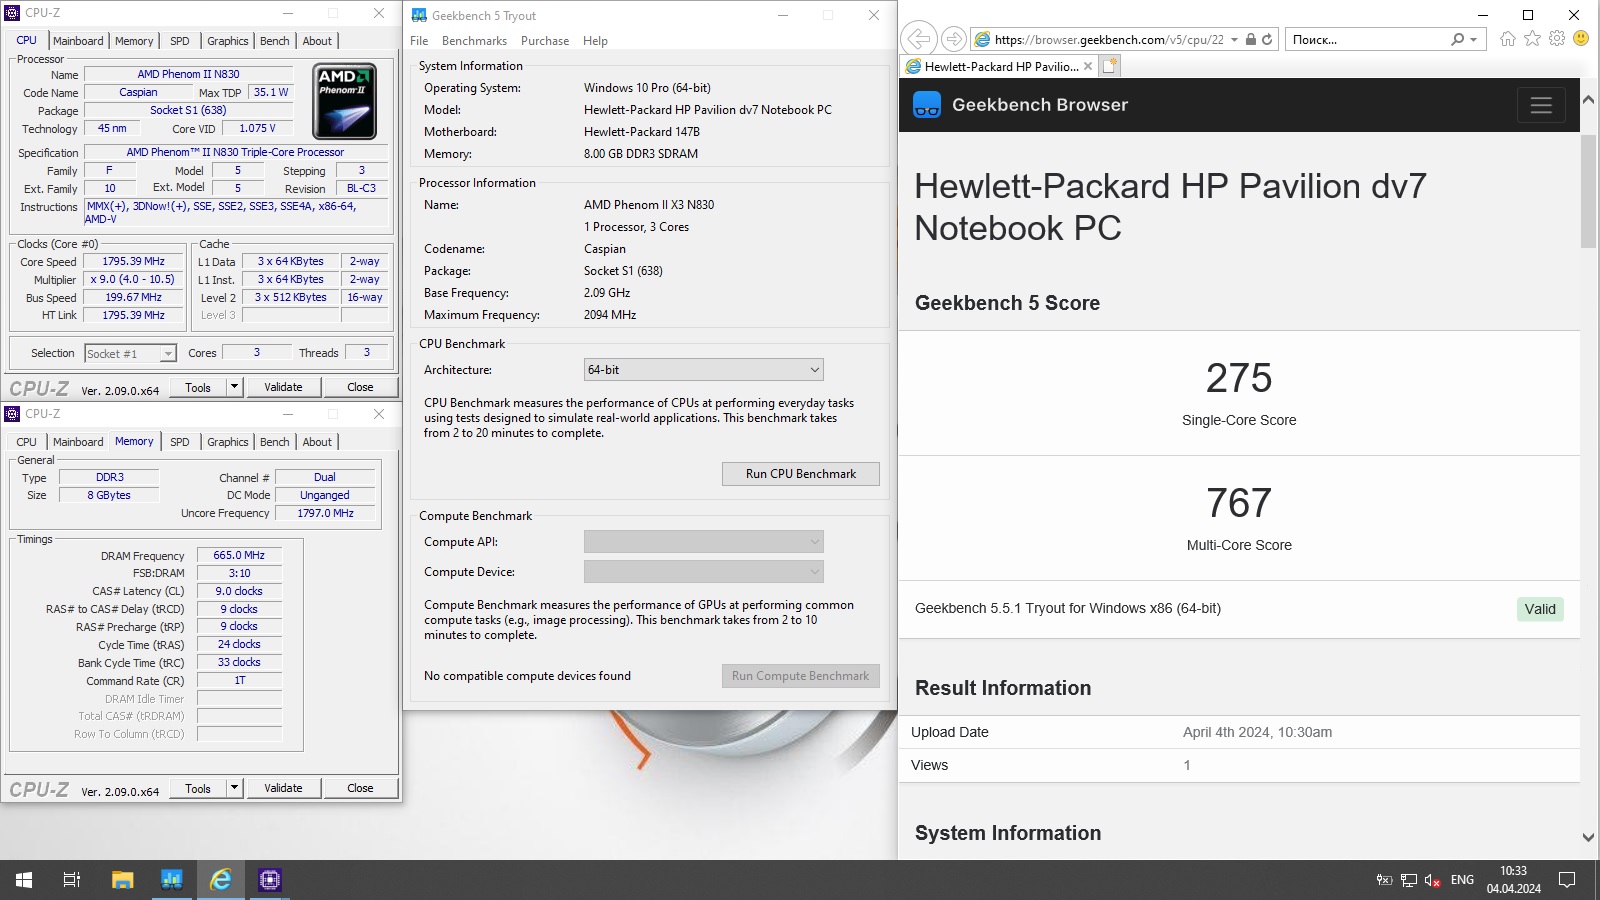
Task: Expand the browser address bar dropdown arrow
Action: click(1235, 39)
